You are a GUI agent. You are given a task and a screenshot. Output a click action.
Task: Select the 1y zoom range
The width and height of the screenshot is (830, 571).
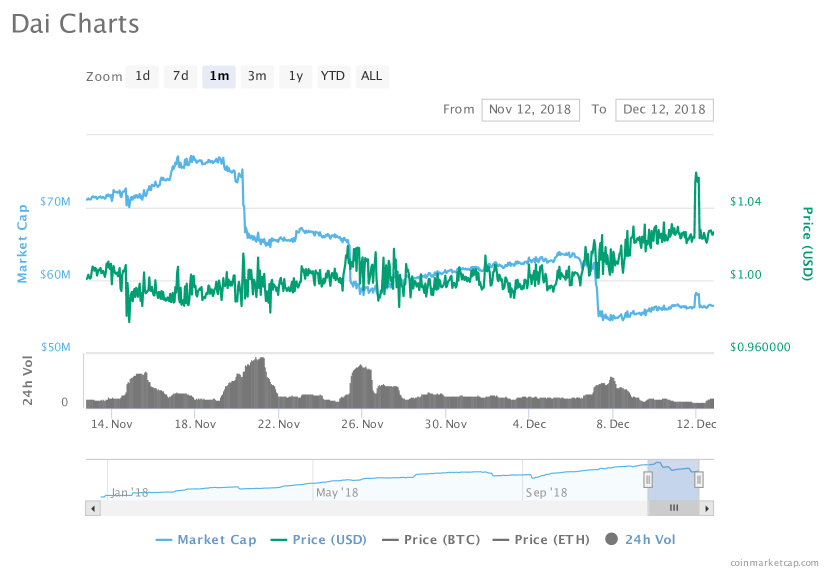[296, 76]
